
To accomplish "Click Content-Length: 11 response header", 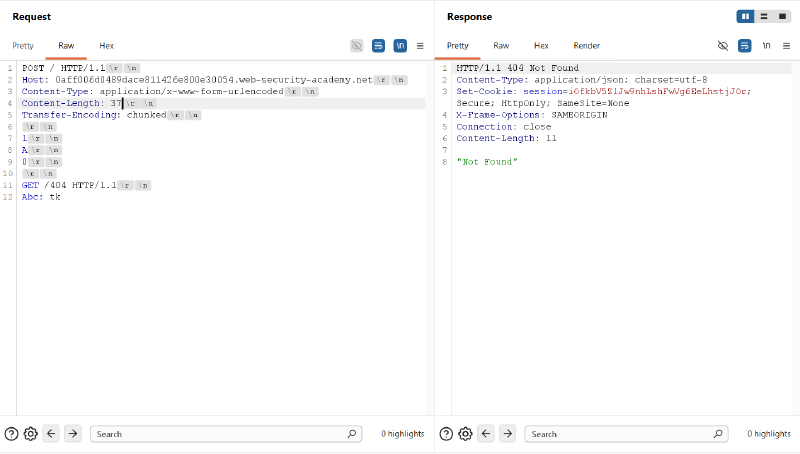I will click(x=506, y=138).
